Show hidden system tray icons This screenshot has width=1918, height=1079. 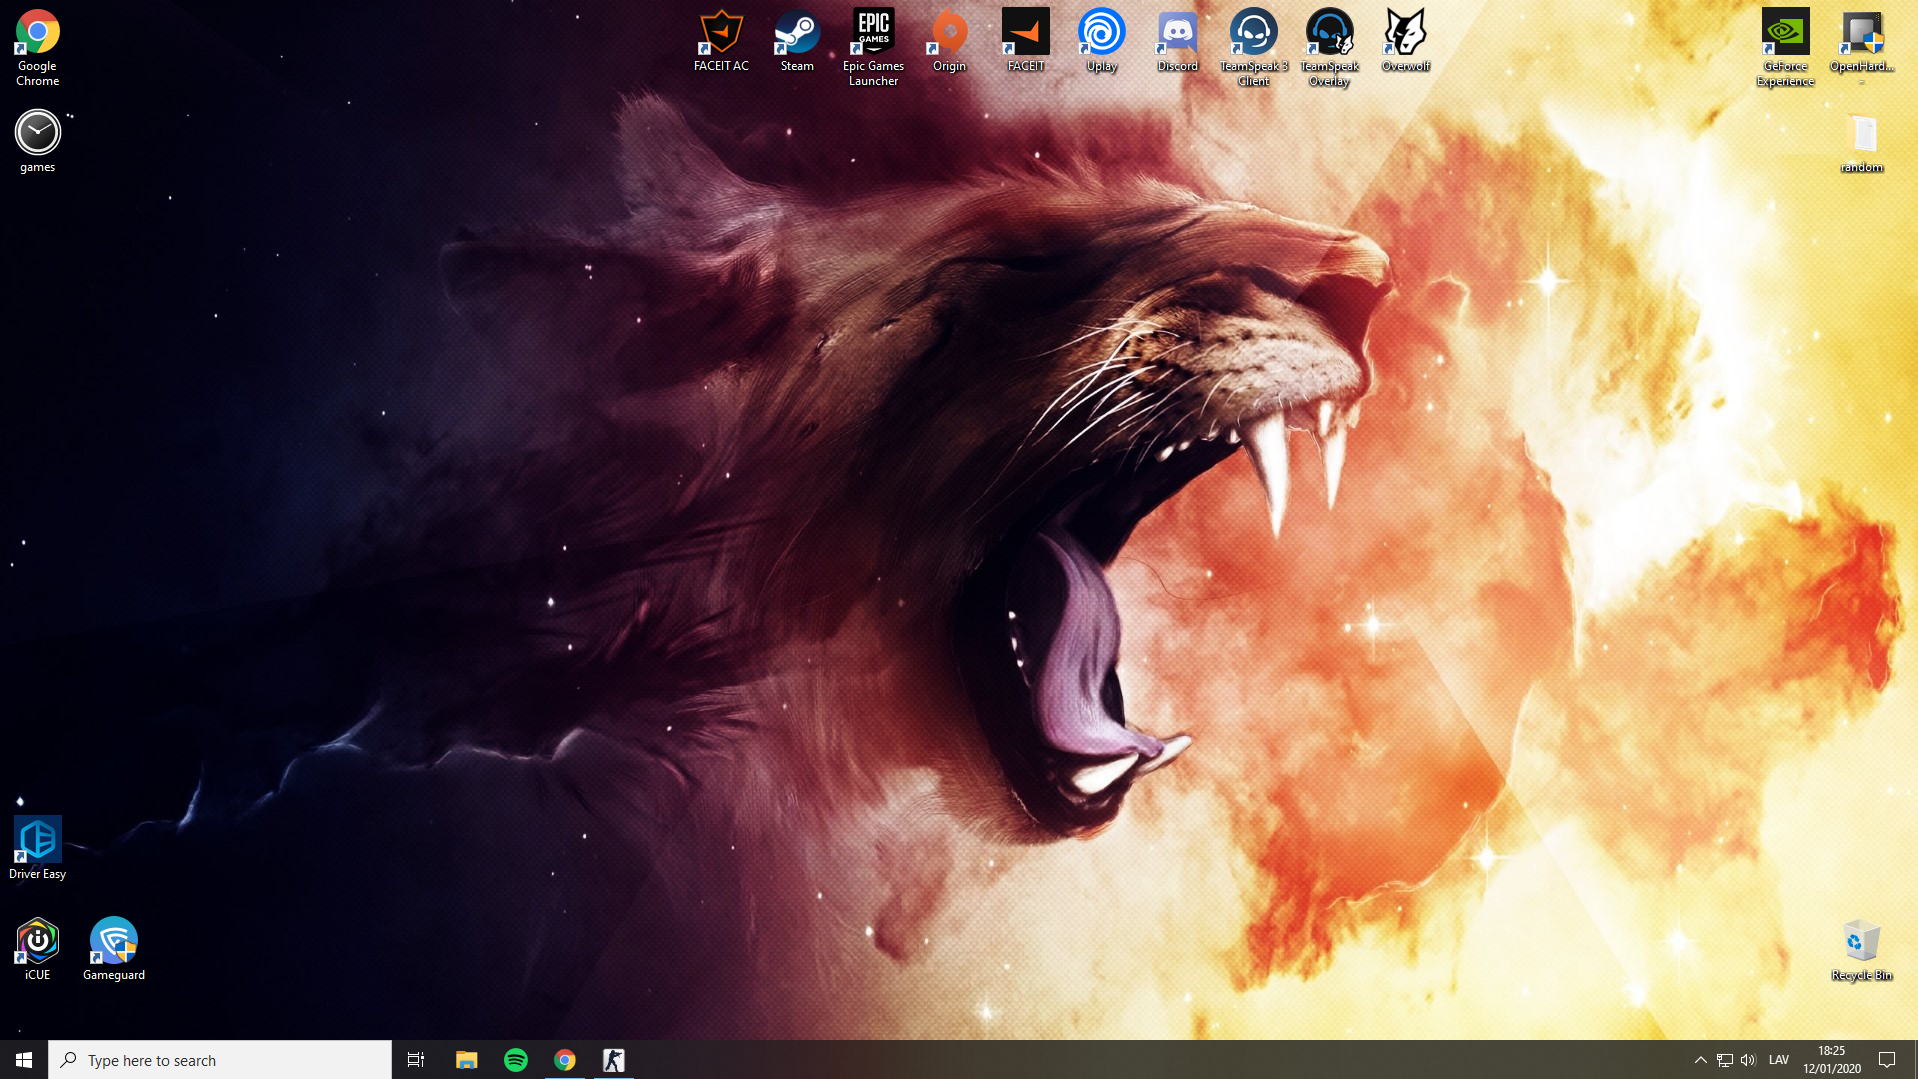(x=1700, y=1059)
